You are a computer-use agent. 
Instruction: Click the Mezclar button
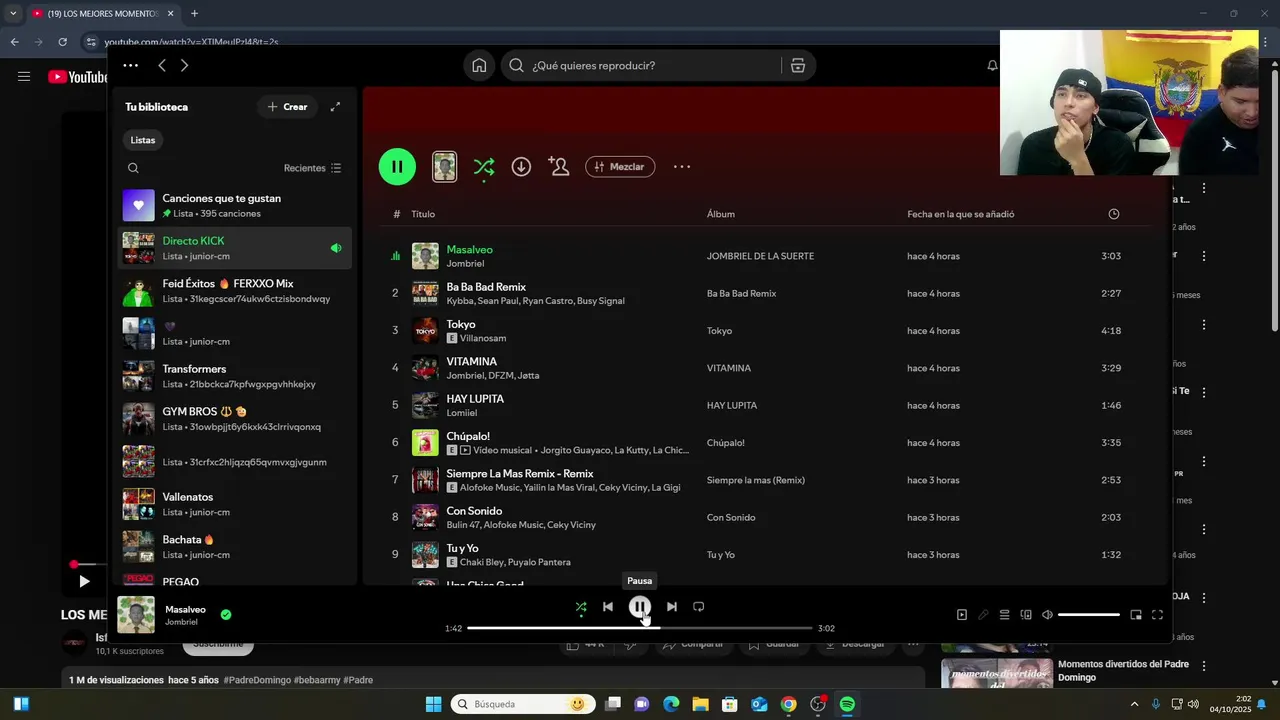(x=620, y=167)
